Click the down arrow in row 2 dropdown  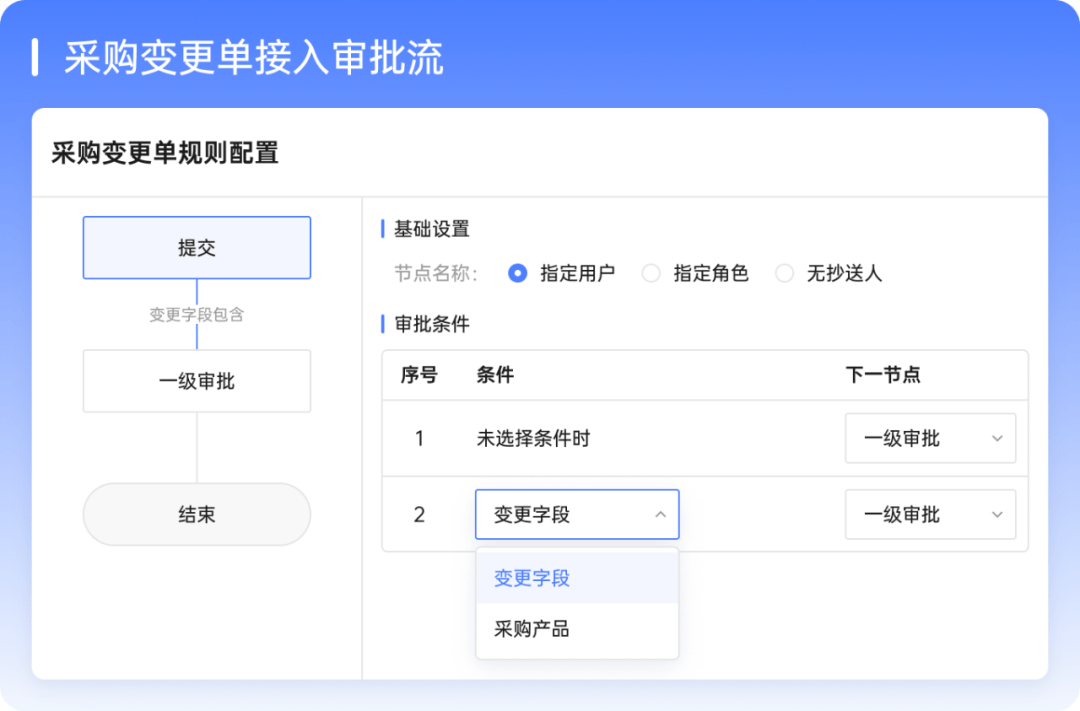point(997,515)
